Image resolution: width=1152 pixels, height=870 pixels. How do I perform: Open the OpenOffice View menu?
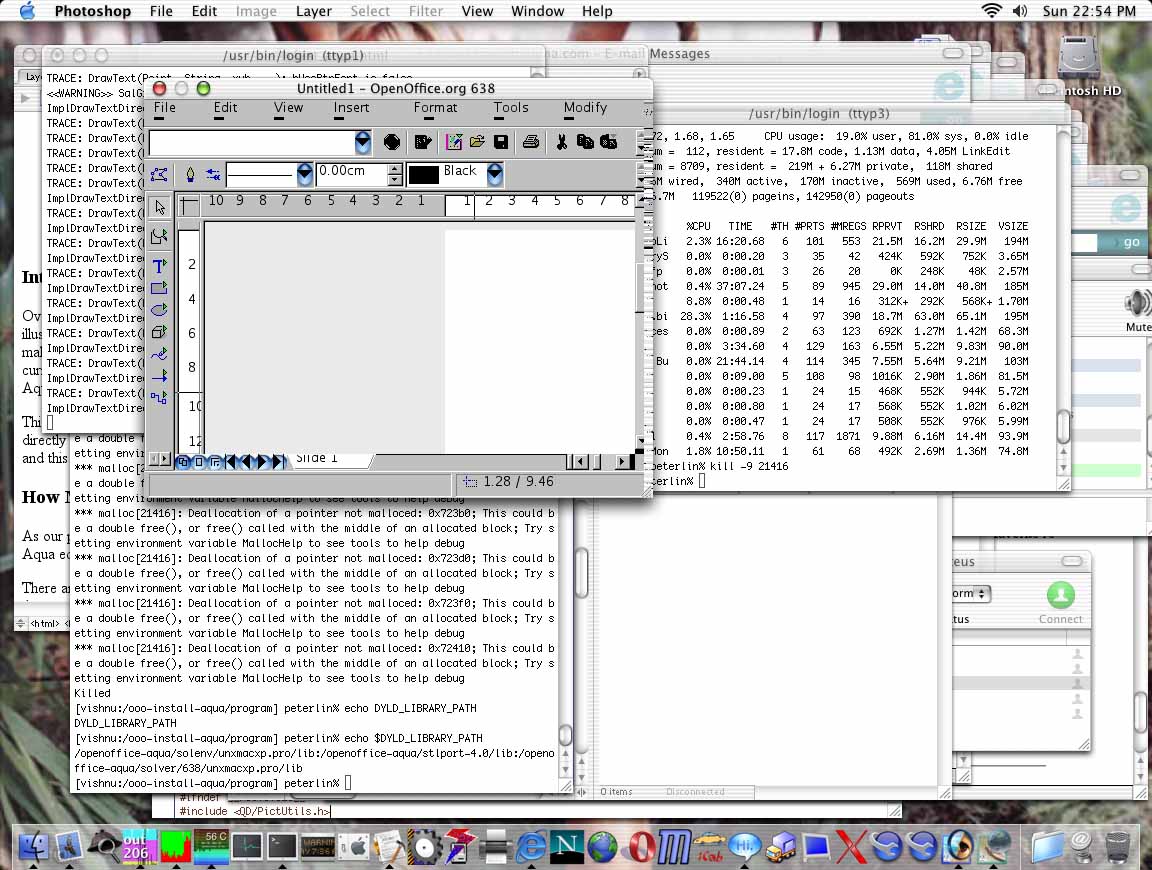[x=288, y=108]
